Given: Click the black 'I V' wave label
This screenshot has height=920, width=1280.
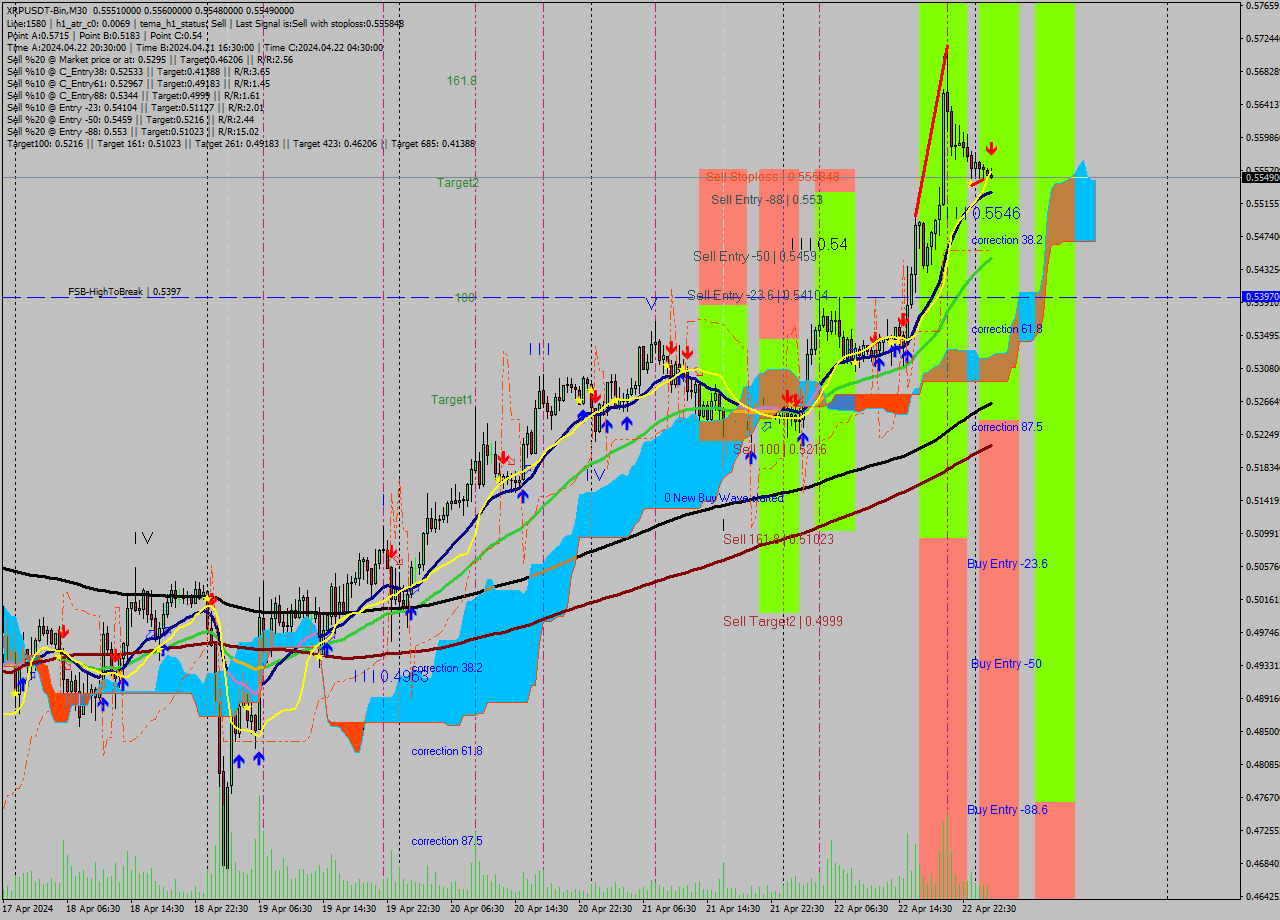Looking at the screenshot, I should tap(144, 538).
